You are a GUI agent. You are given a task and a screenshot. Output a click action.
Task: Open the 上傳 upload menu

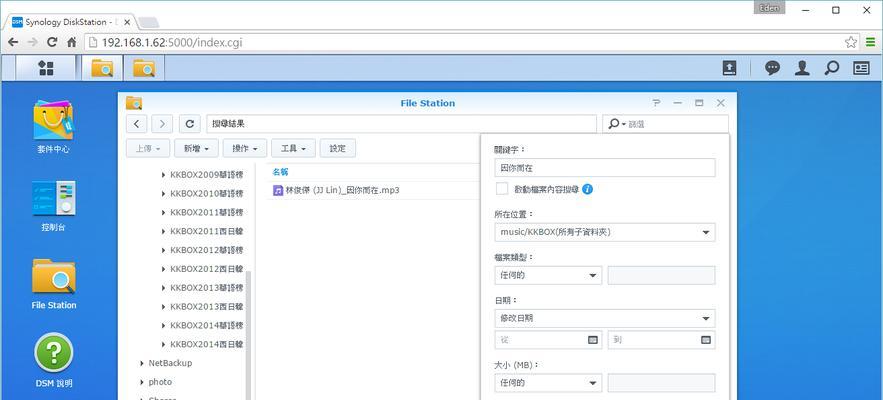pyautogui.click(x=148, y=149)
